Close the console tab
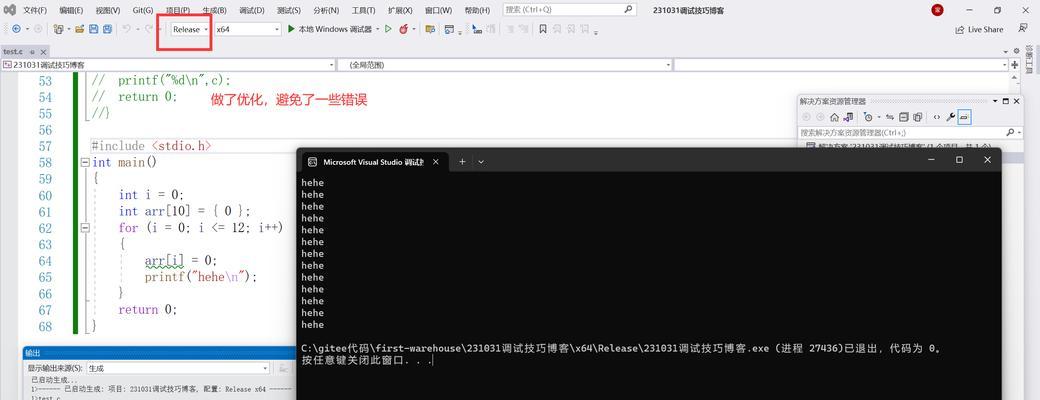This screenshot has width=1040, height=400. (x=436, y=161)
